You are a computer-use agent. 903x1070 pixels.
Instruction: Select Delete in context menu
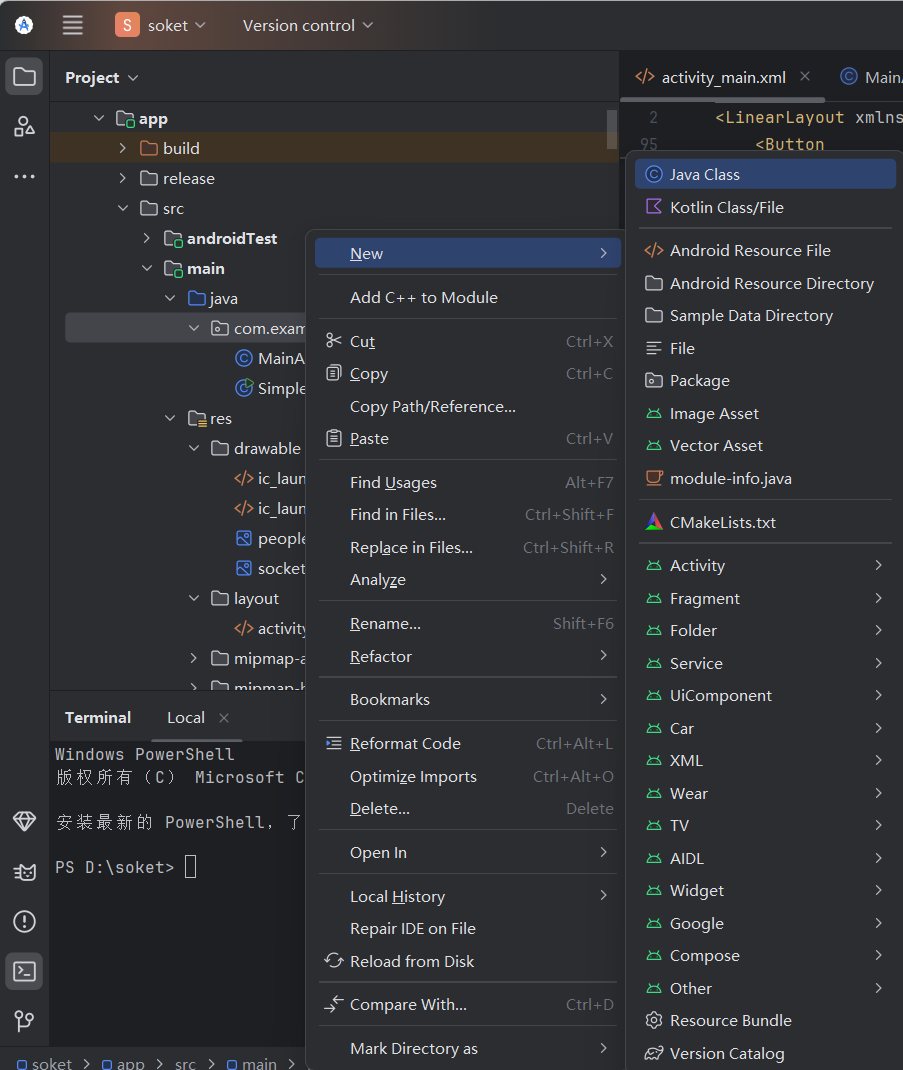click(x=468, y=809)
